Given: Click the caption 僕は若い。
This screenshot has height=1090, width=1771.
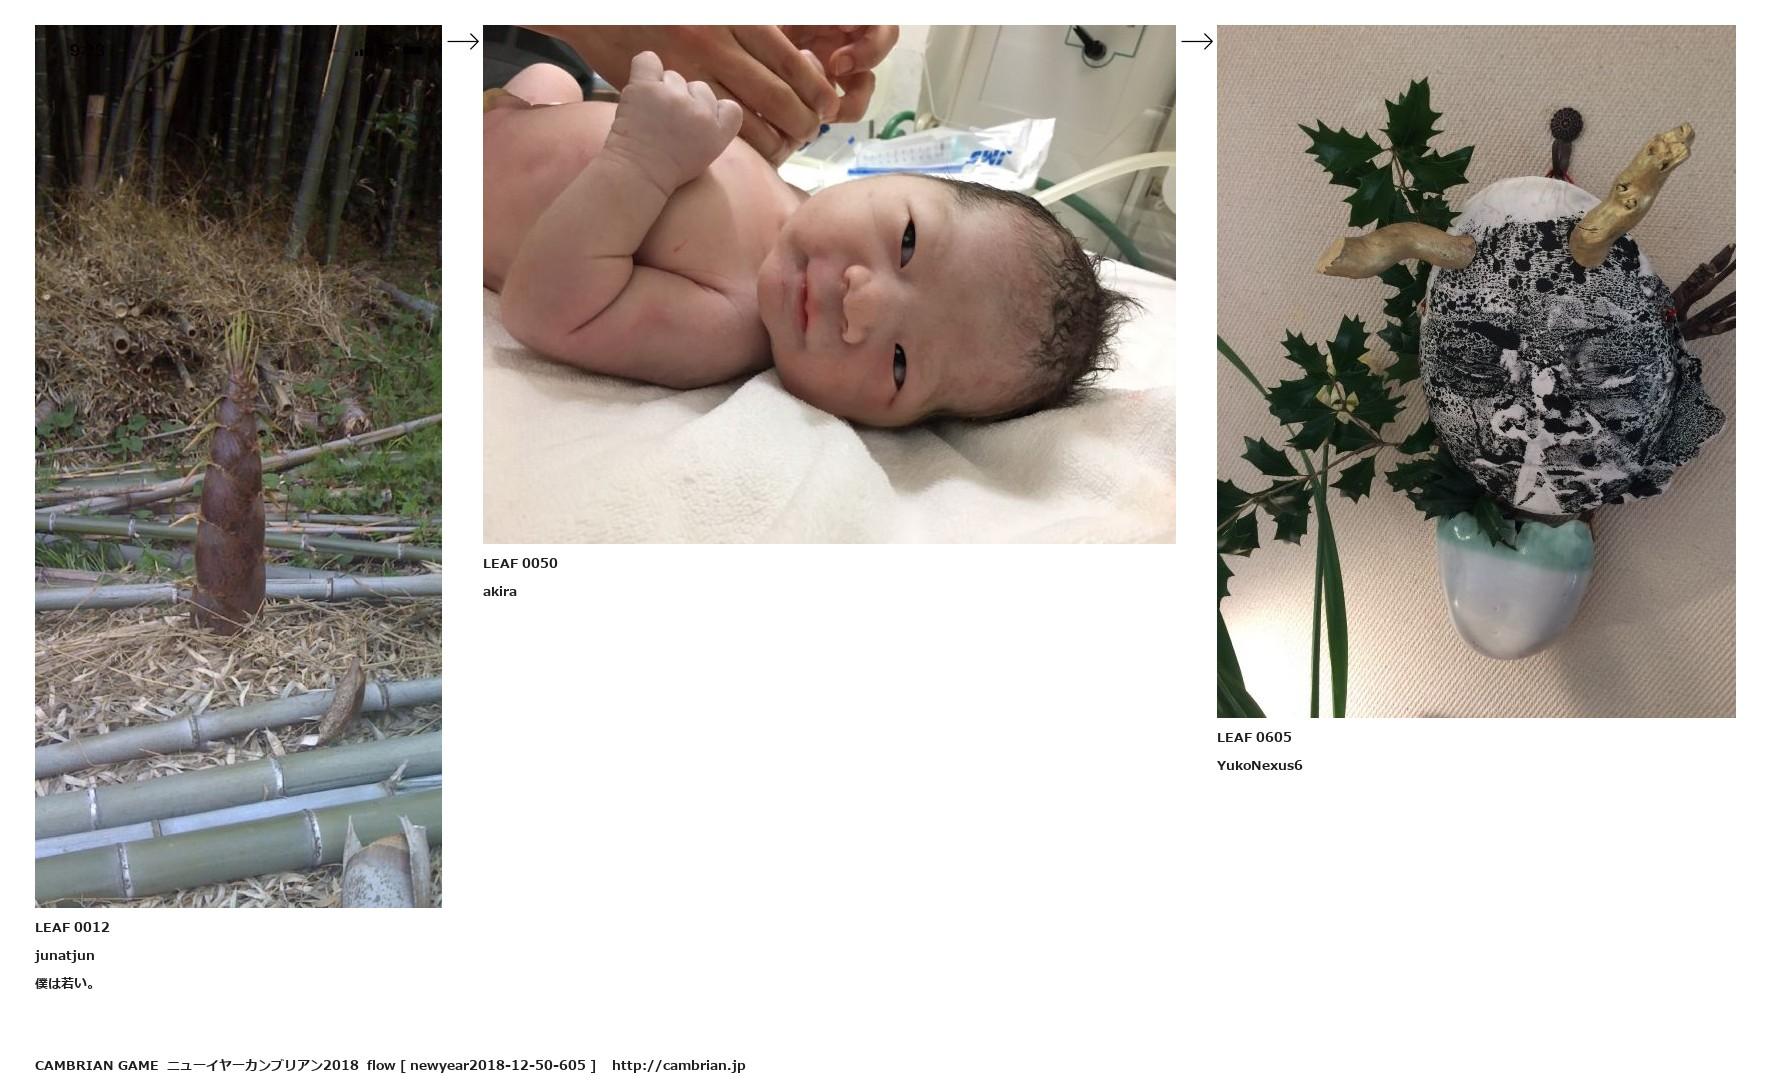Looking at the screenshot, I should (x=65, y=983).
